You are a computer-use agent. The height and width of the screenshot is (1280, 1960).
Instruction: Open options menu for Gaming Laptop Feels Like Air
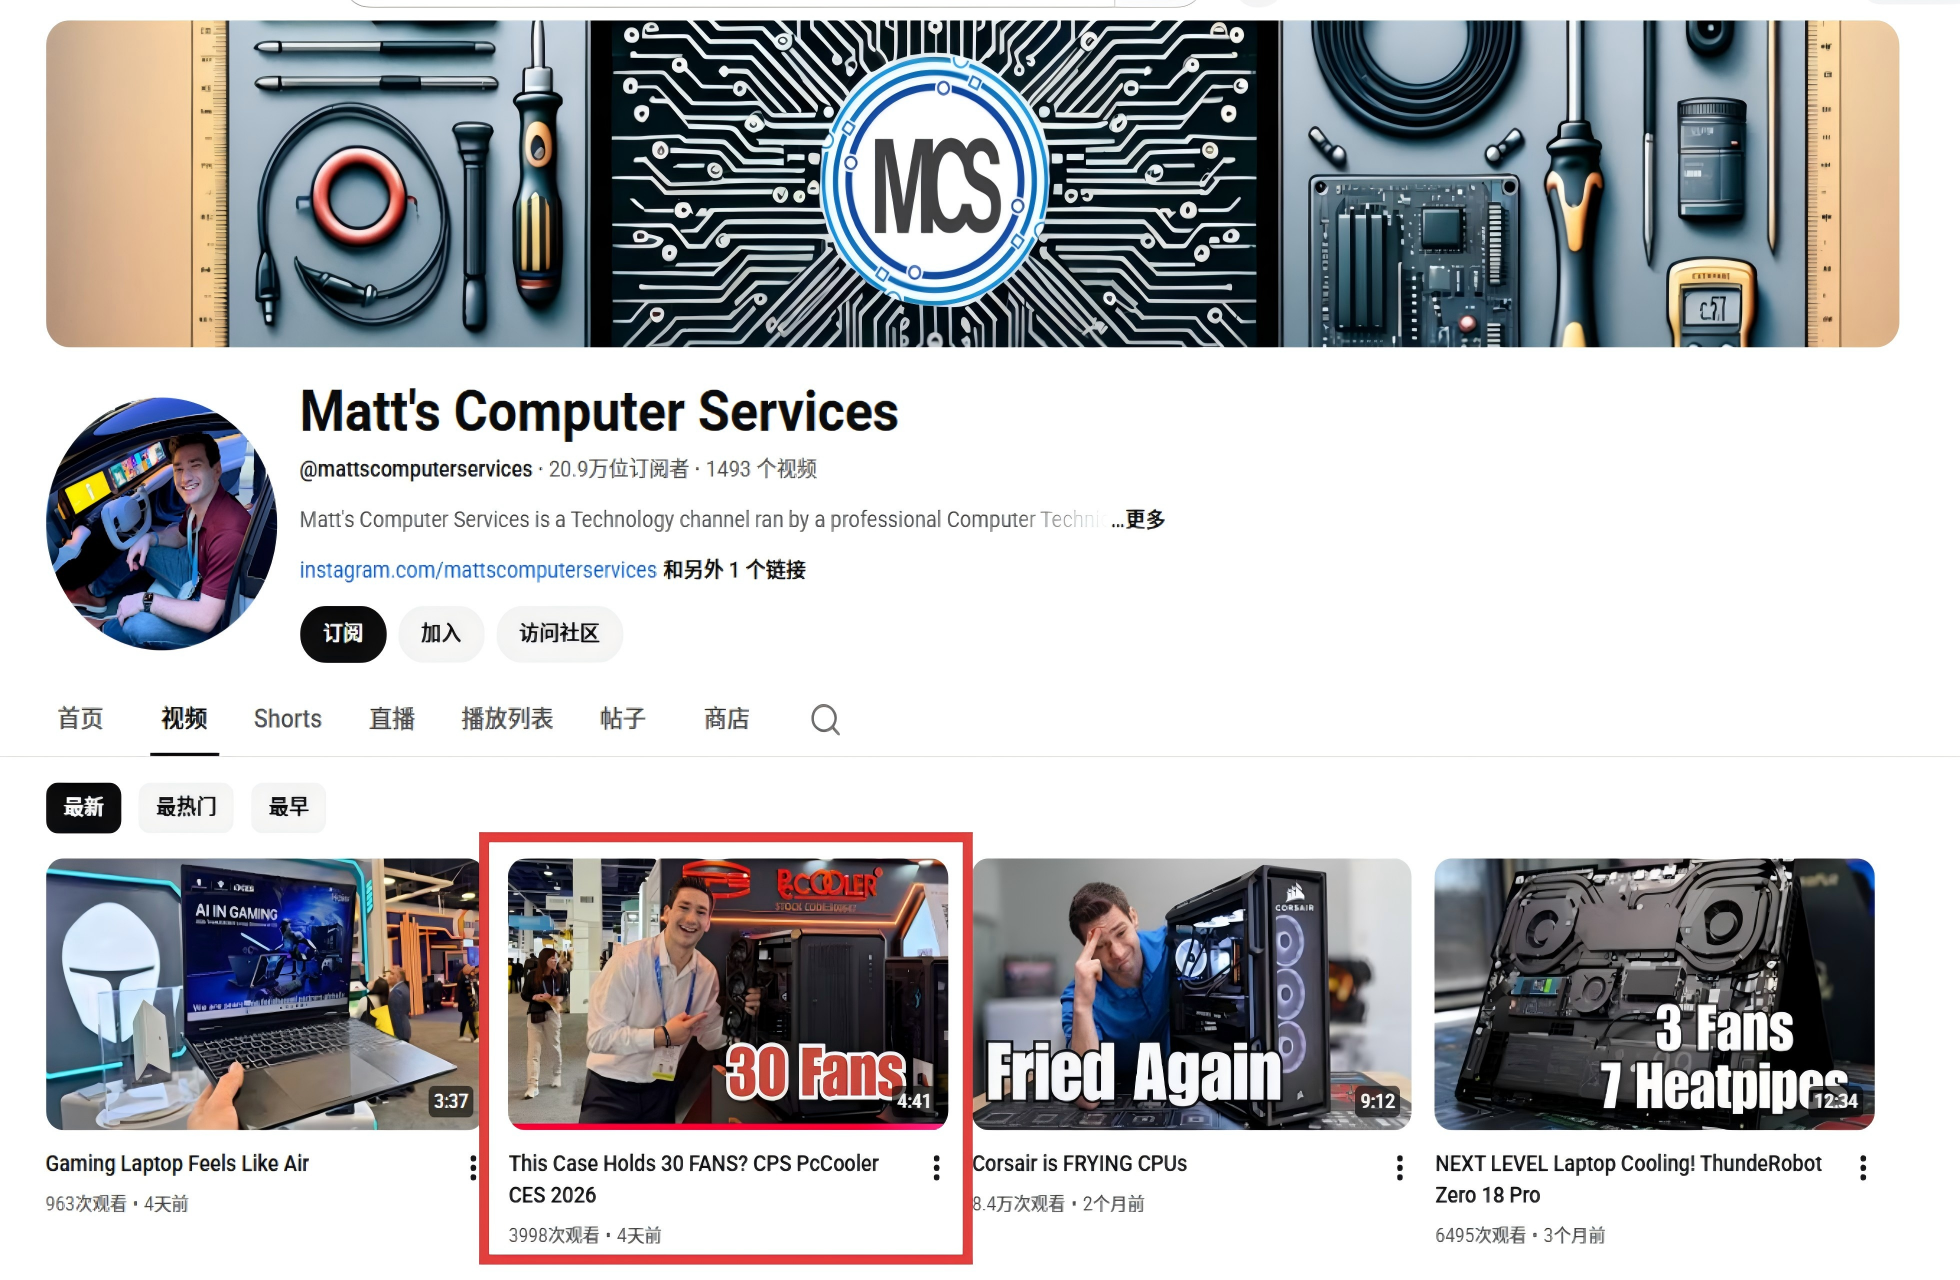(x=473, y=1167)
